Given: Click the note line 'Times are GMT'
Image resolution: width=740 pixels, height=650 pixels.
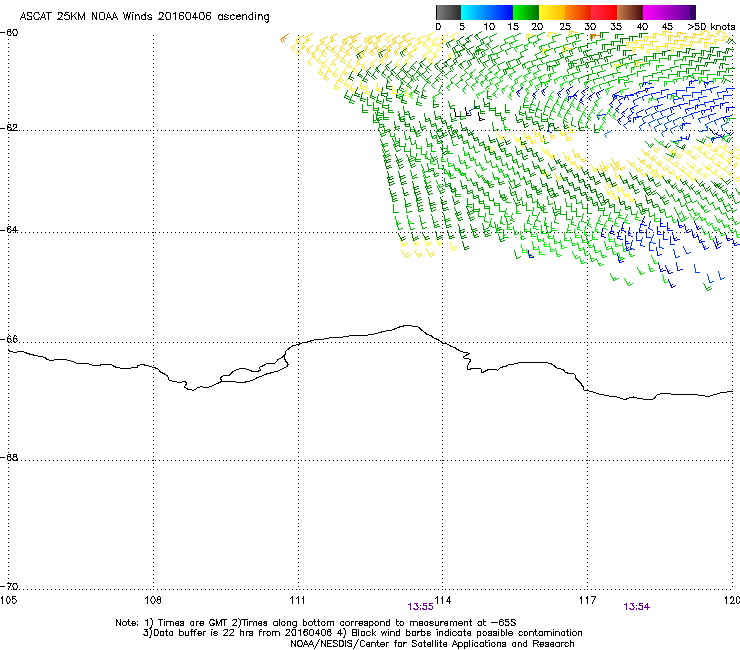Looking at the screenshot, I should [x=192, y=623].
